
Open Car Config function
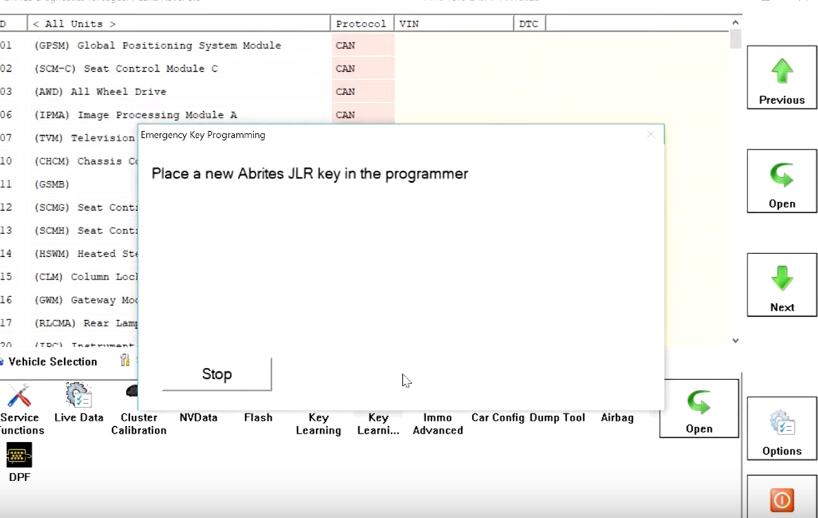(498, 417)
